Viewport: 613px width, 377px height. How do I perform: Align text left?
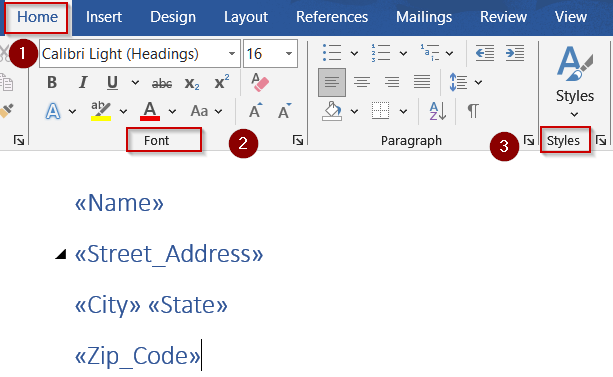(x=332, y=82)
